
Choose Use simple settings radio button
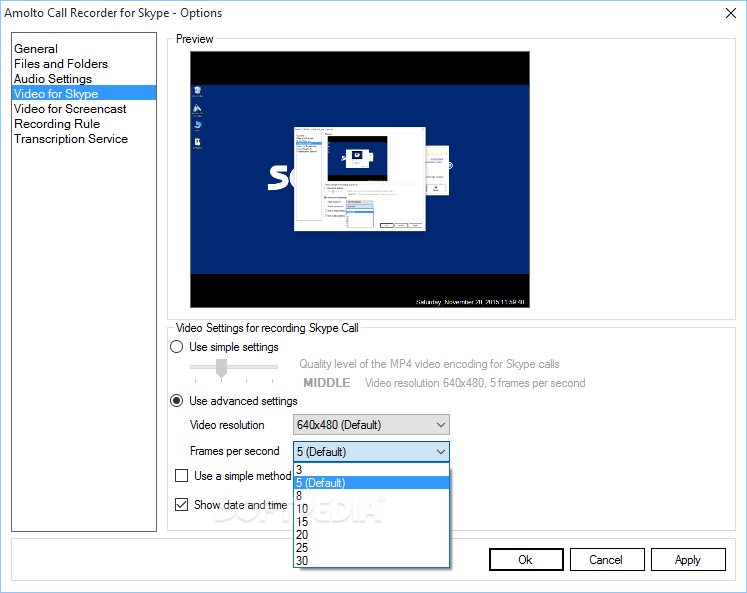coord(177,347)
